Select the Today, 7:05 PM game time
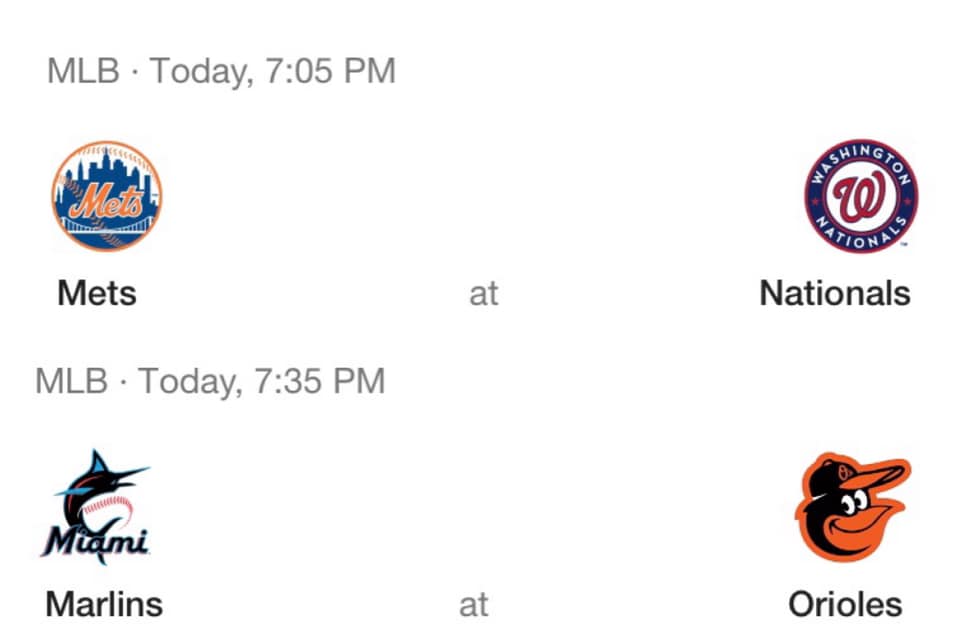This screenshot has width=960, height=640. coord(273,72)
